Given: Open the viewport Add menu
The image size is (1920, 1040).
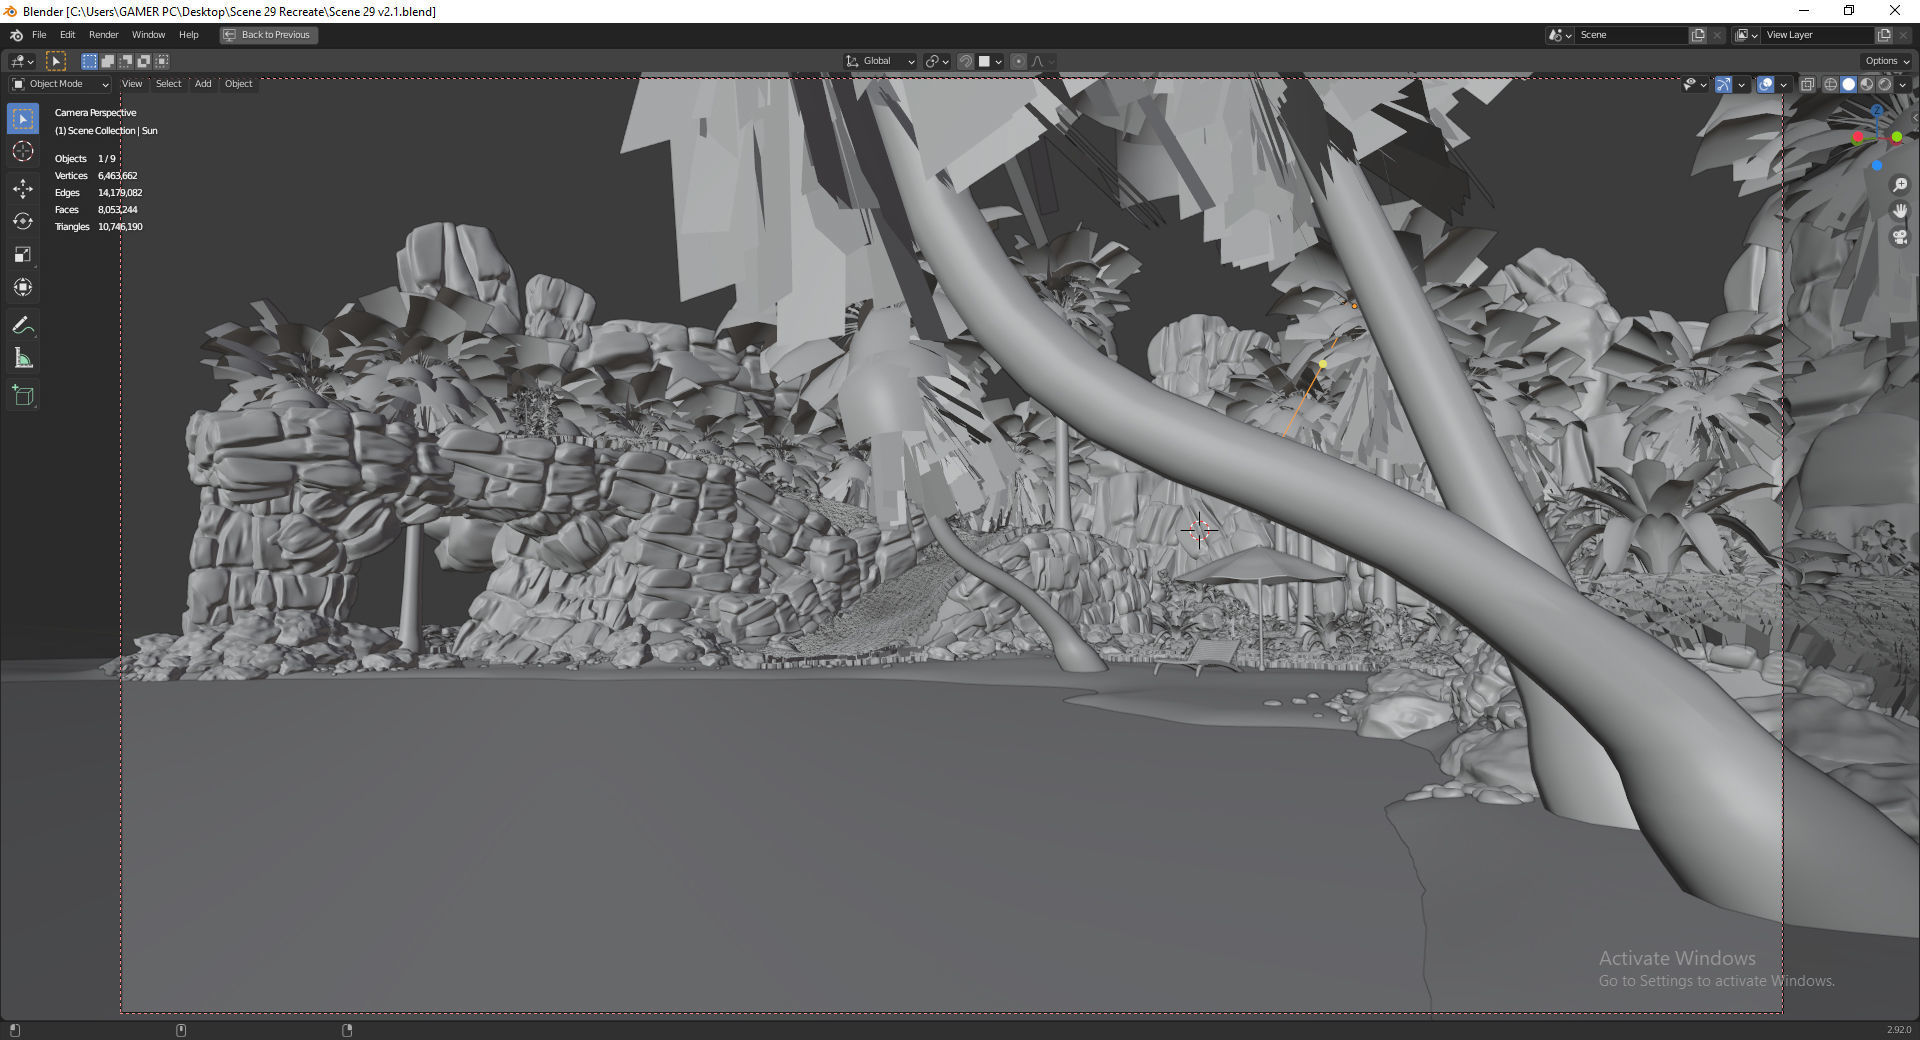Looking at the screenshot, I should pos(203,84).
